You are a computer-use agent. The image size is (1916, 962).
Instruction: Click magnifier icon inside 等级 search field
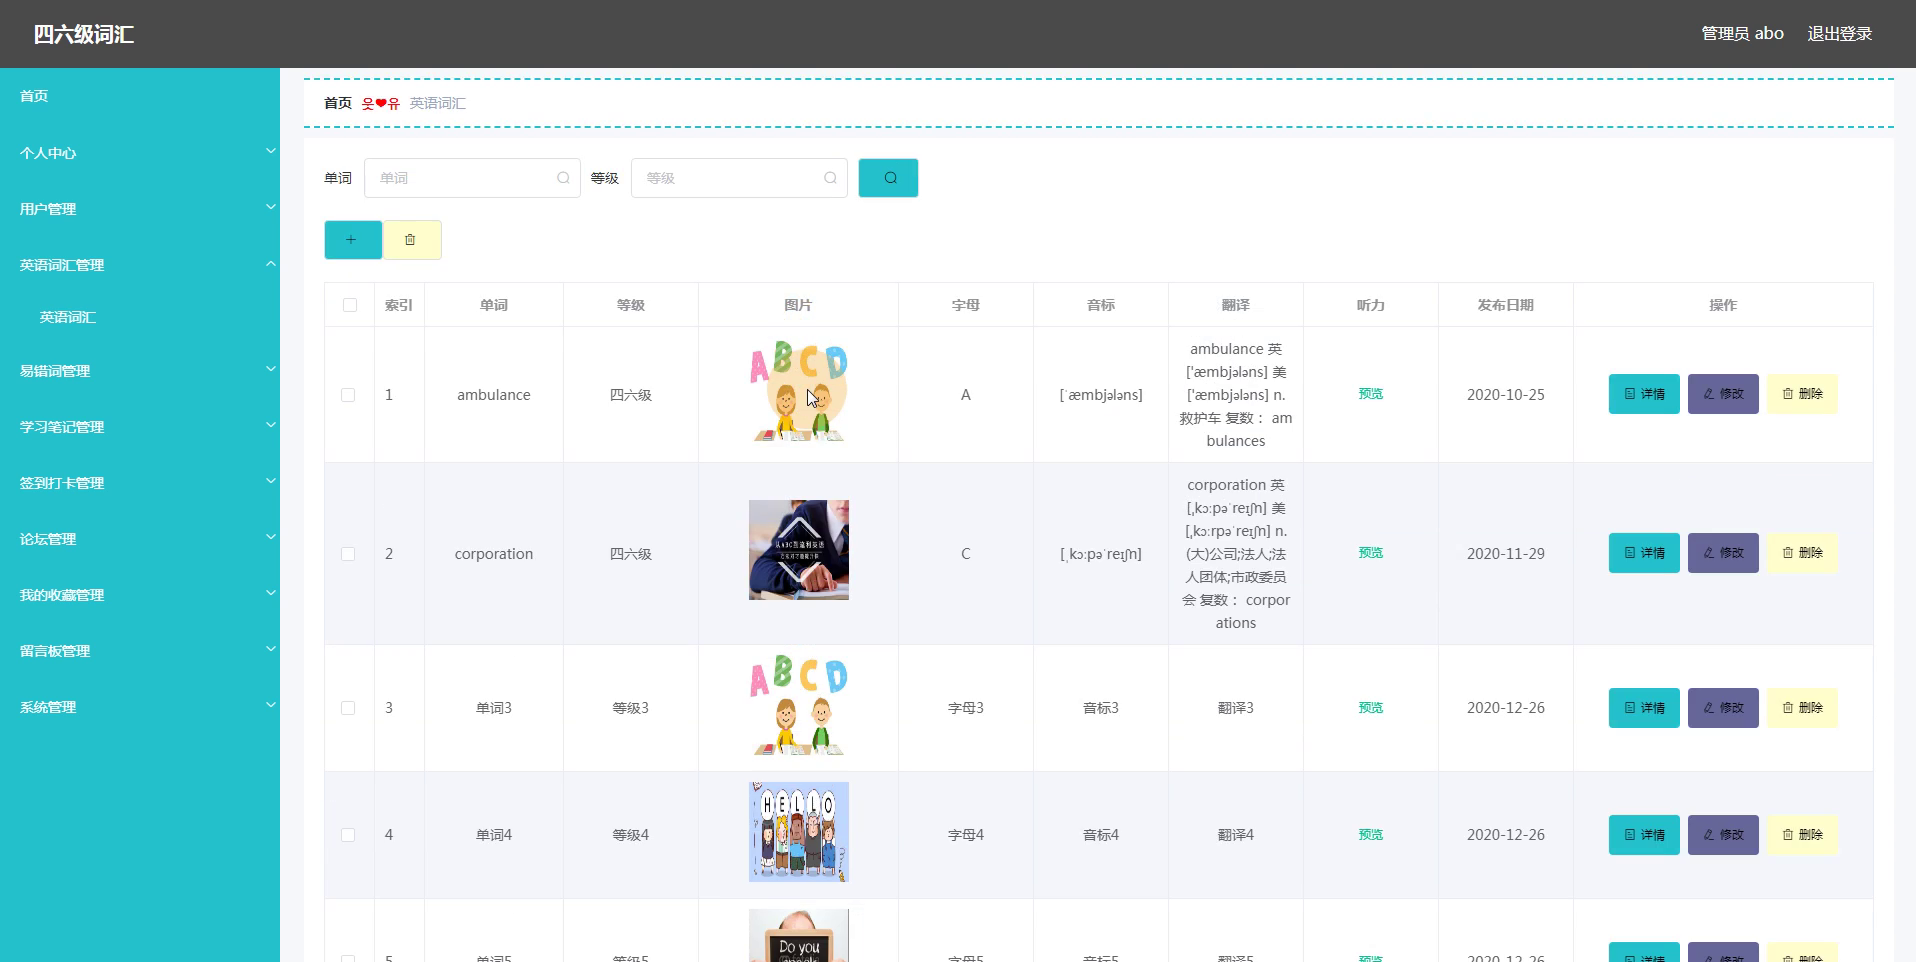coord(830,178)
